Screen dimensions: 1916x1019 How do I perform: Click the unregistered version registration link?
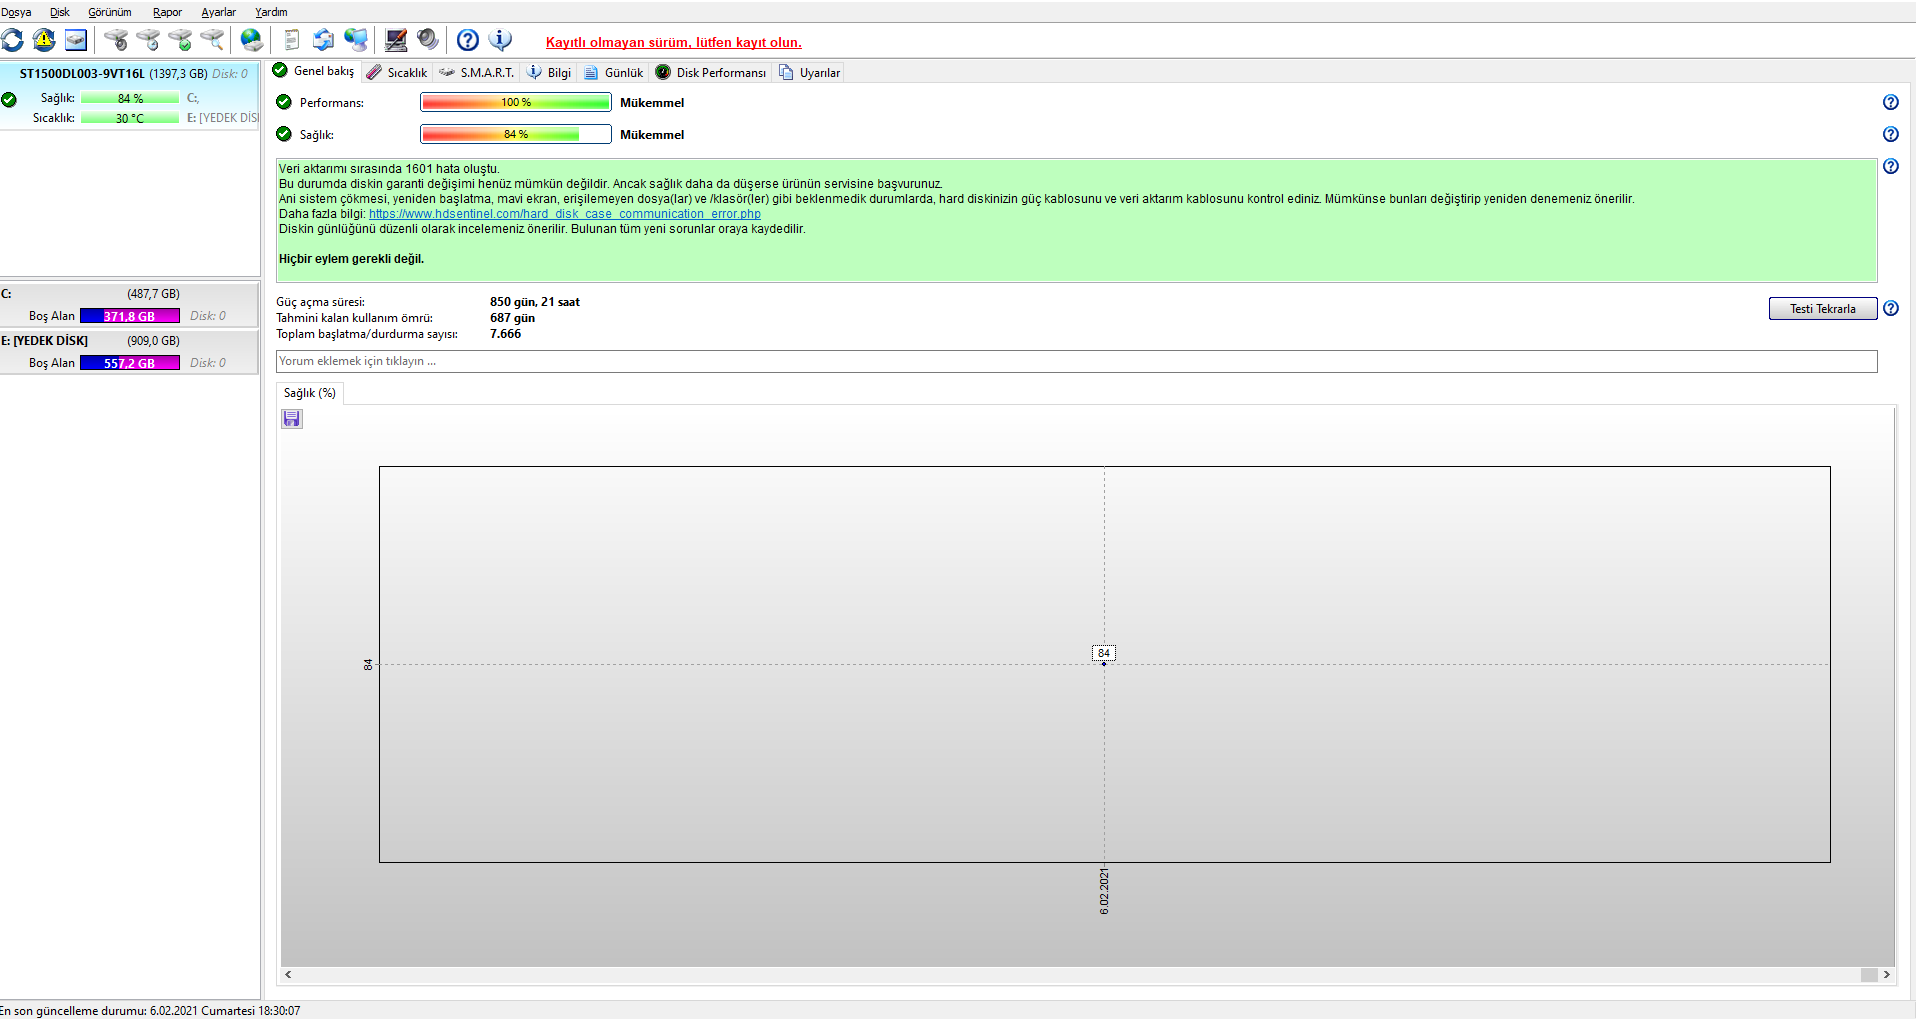coord(674,42)
